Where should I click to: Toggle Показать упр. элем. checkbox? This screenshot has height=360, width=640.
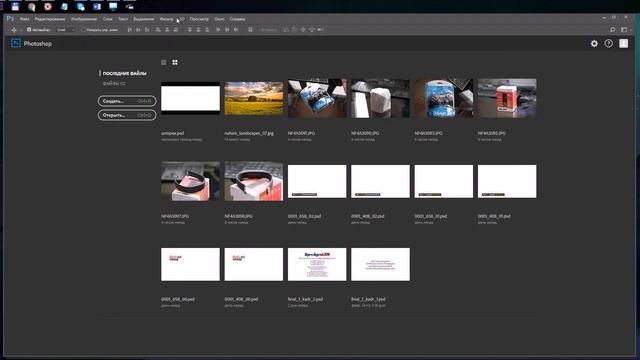pos(83,30)
